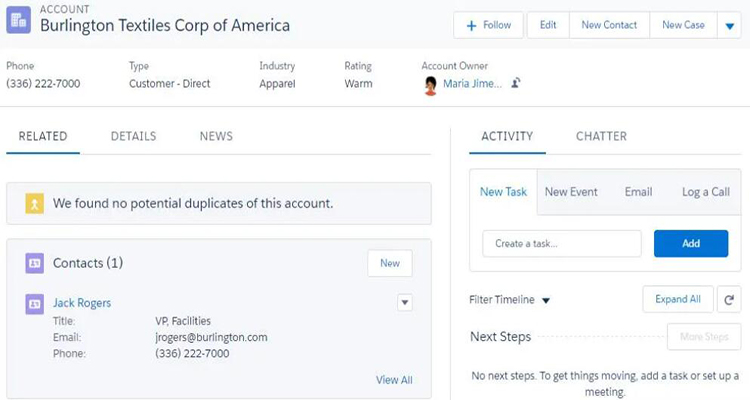Click the account phone (336) 222-7000 in header
This screenshot has height=400, width=750.
click(43, 84)
